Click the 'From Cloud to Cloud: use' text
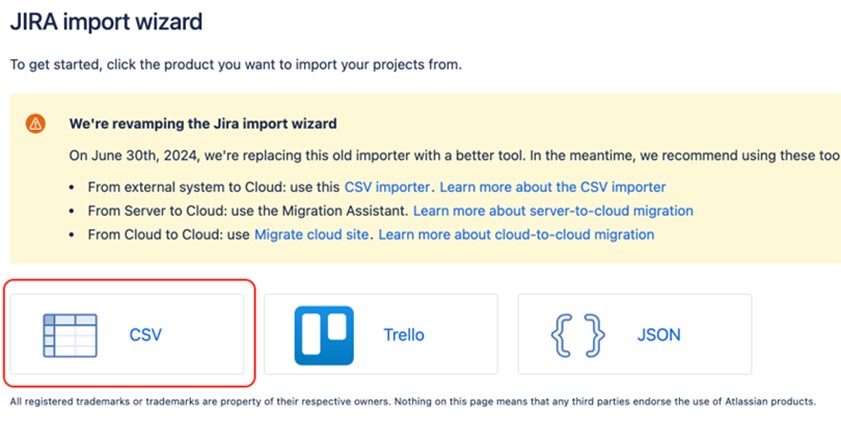841x438 pixels. click(169, 235)
